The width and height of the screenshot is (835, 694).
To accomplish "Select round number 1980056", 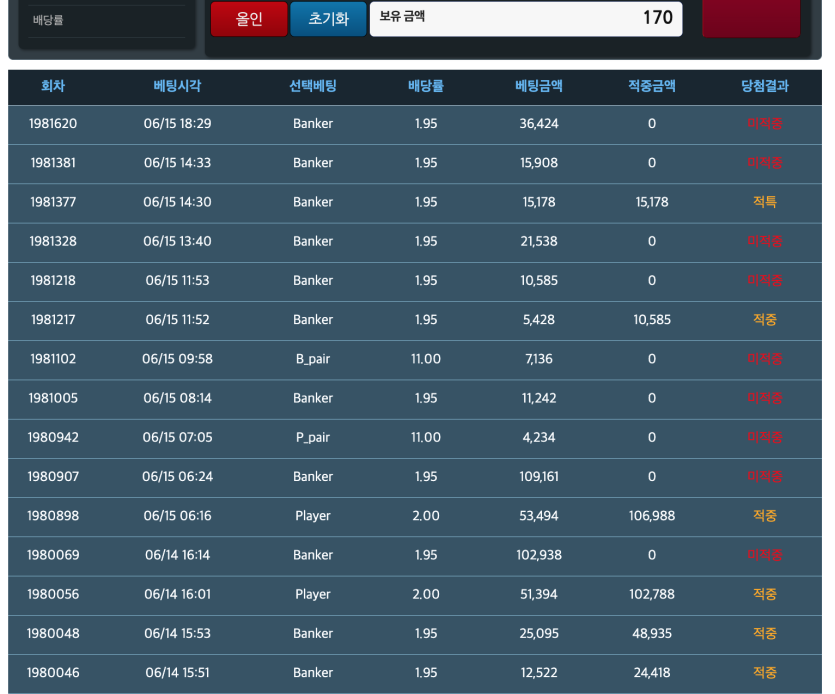I will [x=53, y=594].
